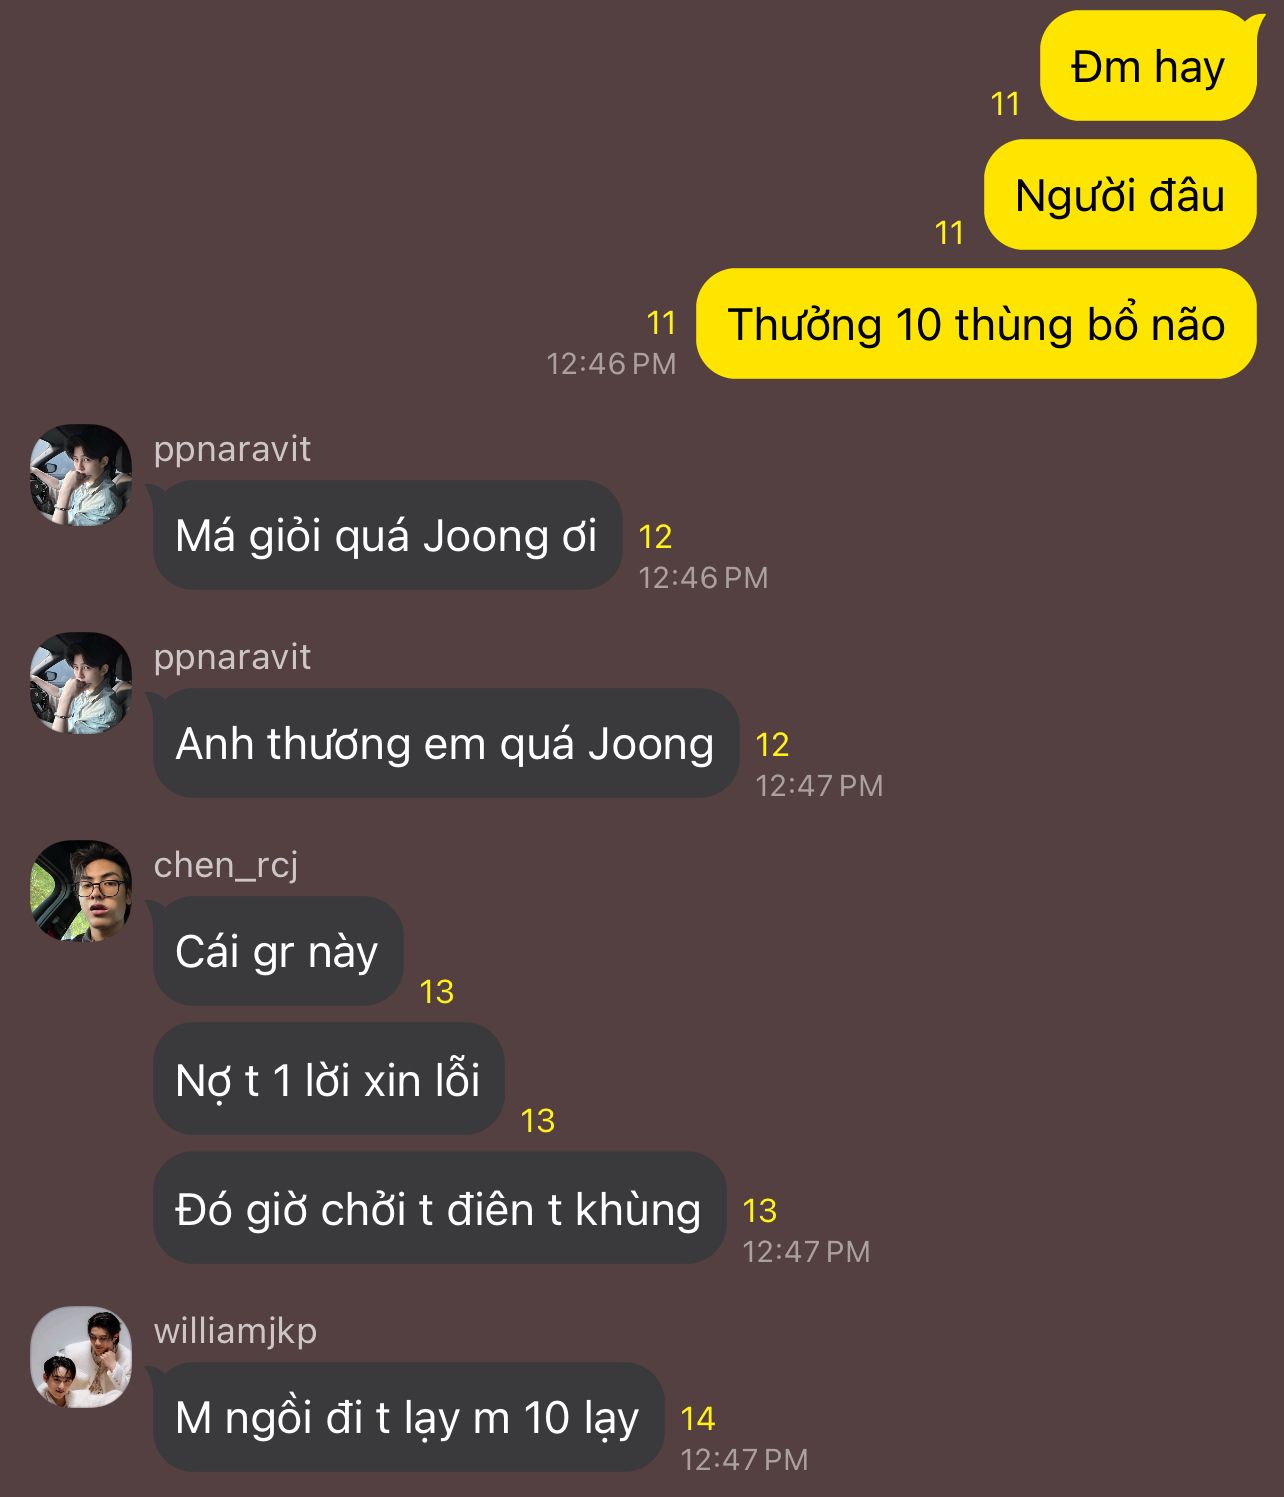Open chen_rcj's profile picture
1284x1497 pixels.
click(x=81, y=891)
